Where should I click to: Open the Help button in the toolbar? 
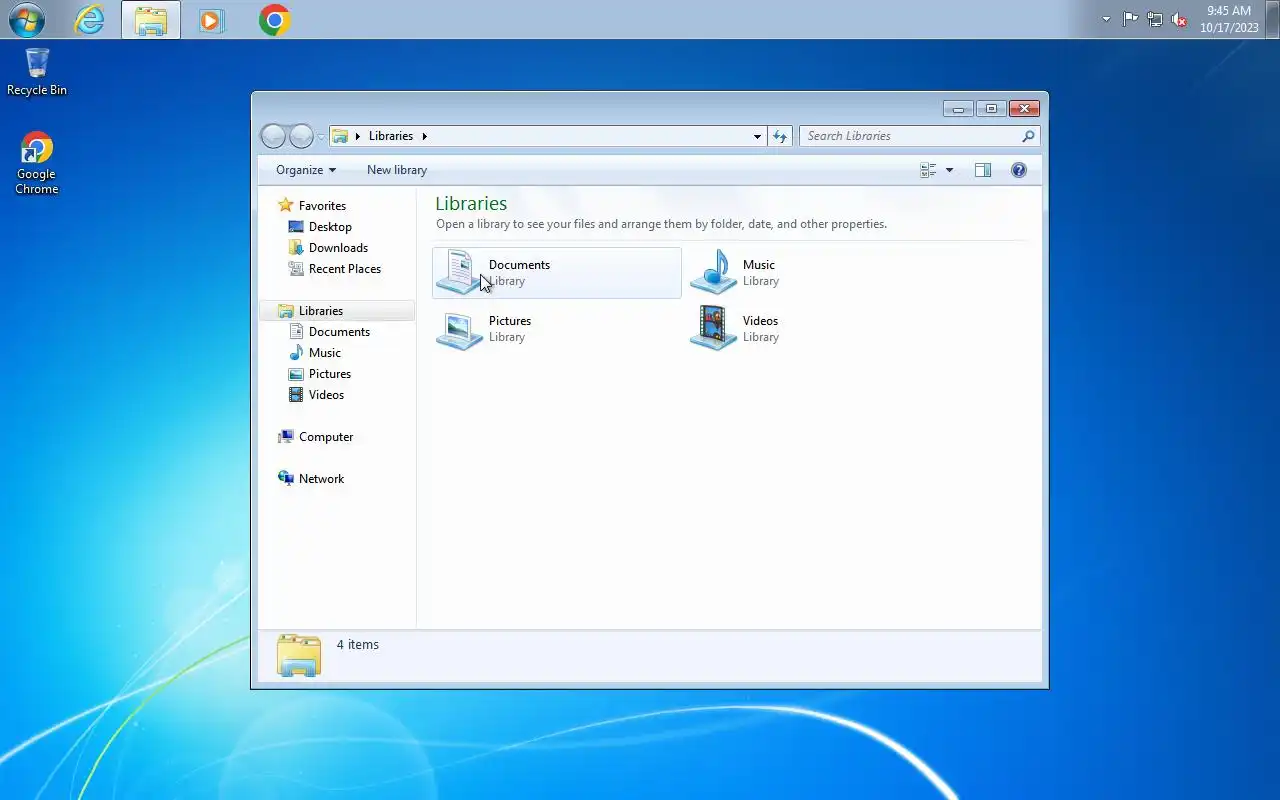click(x=1019, y=170)
